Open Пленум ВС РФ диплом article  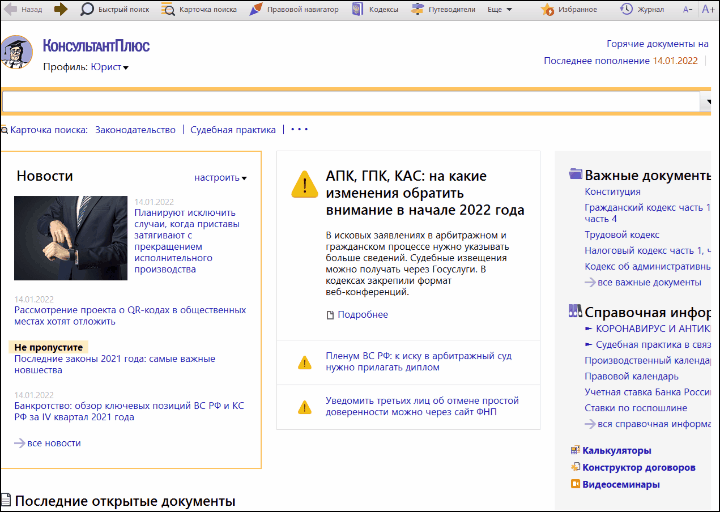[x=418, y=361]
